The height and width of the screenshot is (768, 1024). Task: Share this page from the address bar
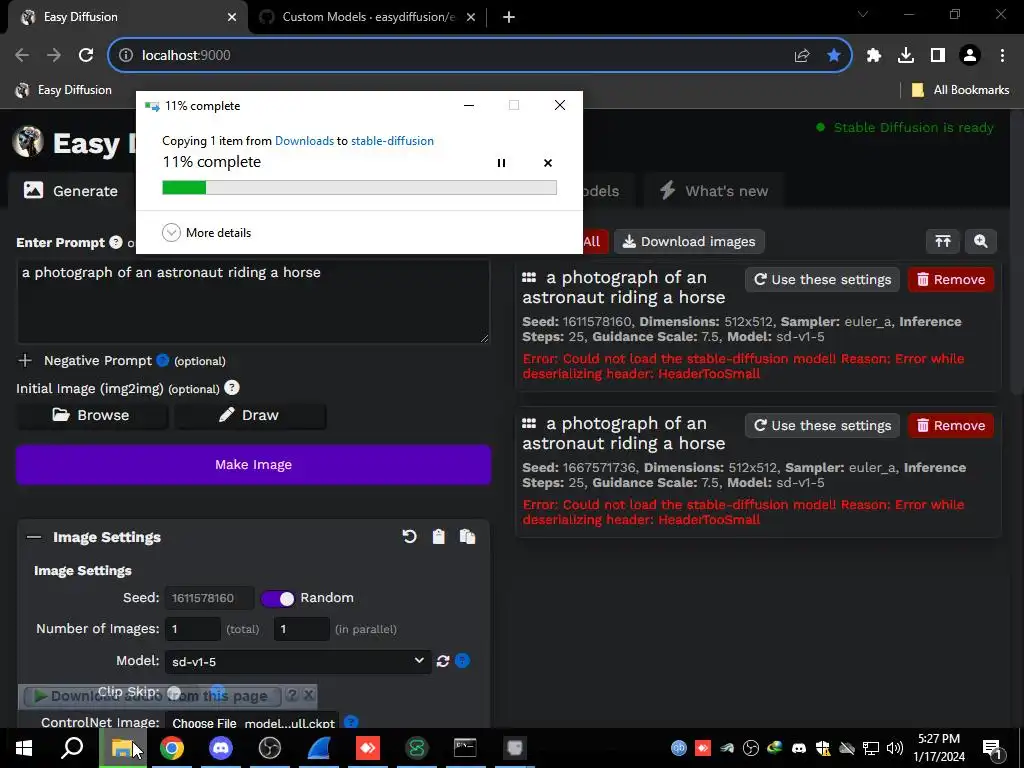(x=802, y=56)
